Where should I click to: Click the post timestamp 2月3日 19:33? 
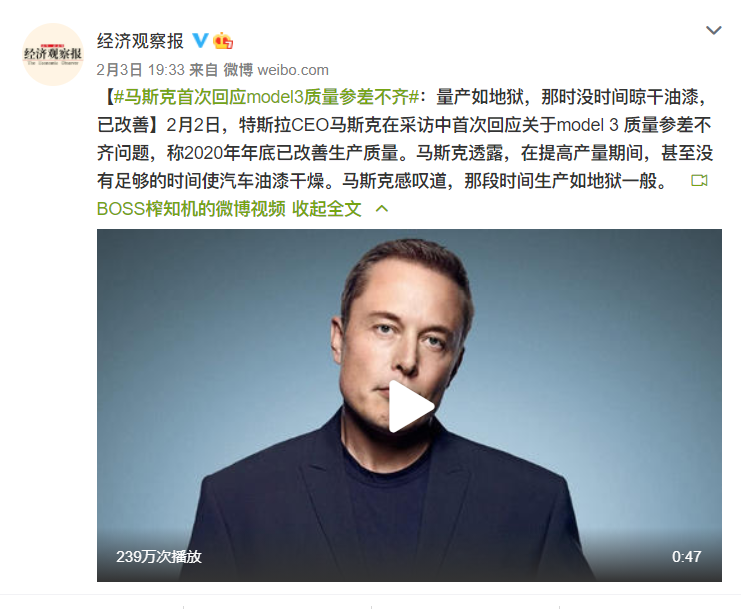pos(140,70)
